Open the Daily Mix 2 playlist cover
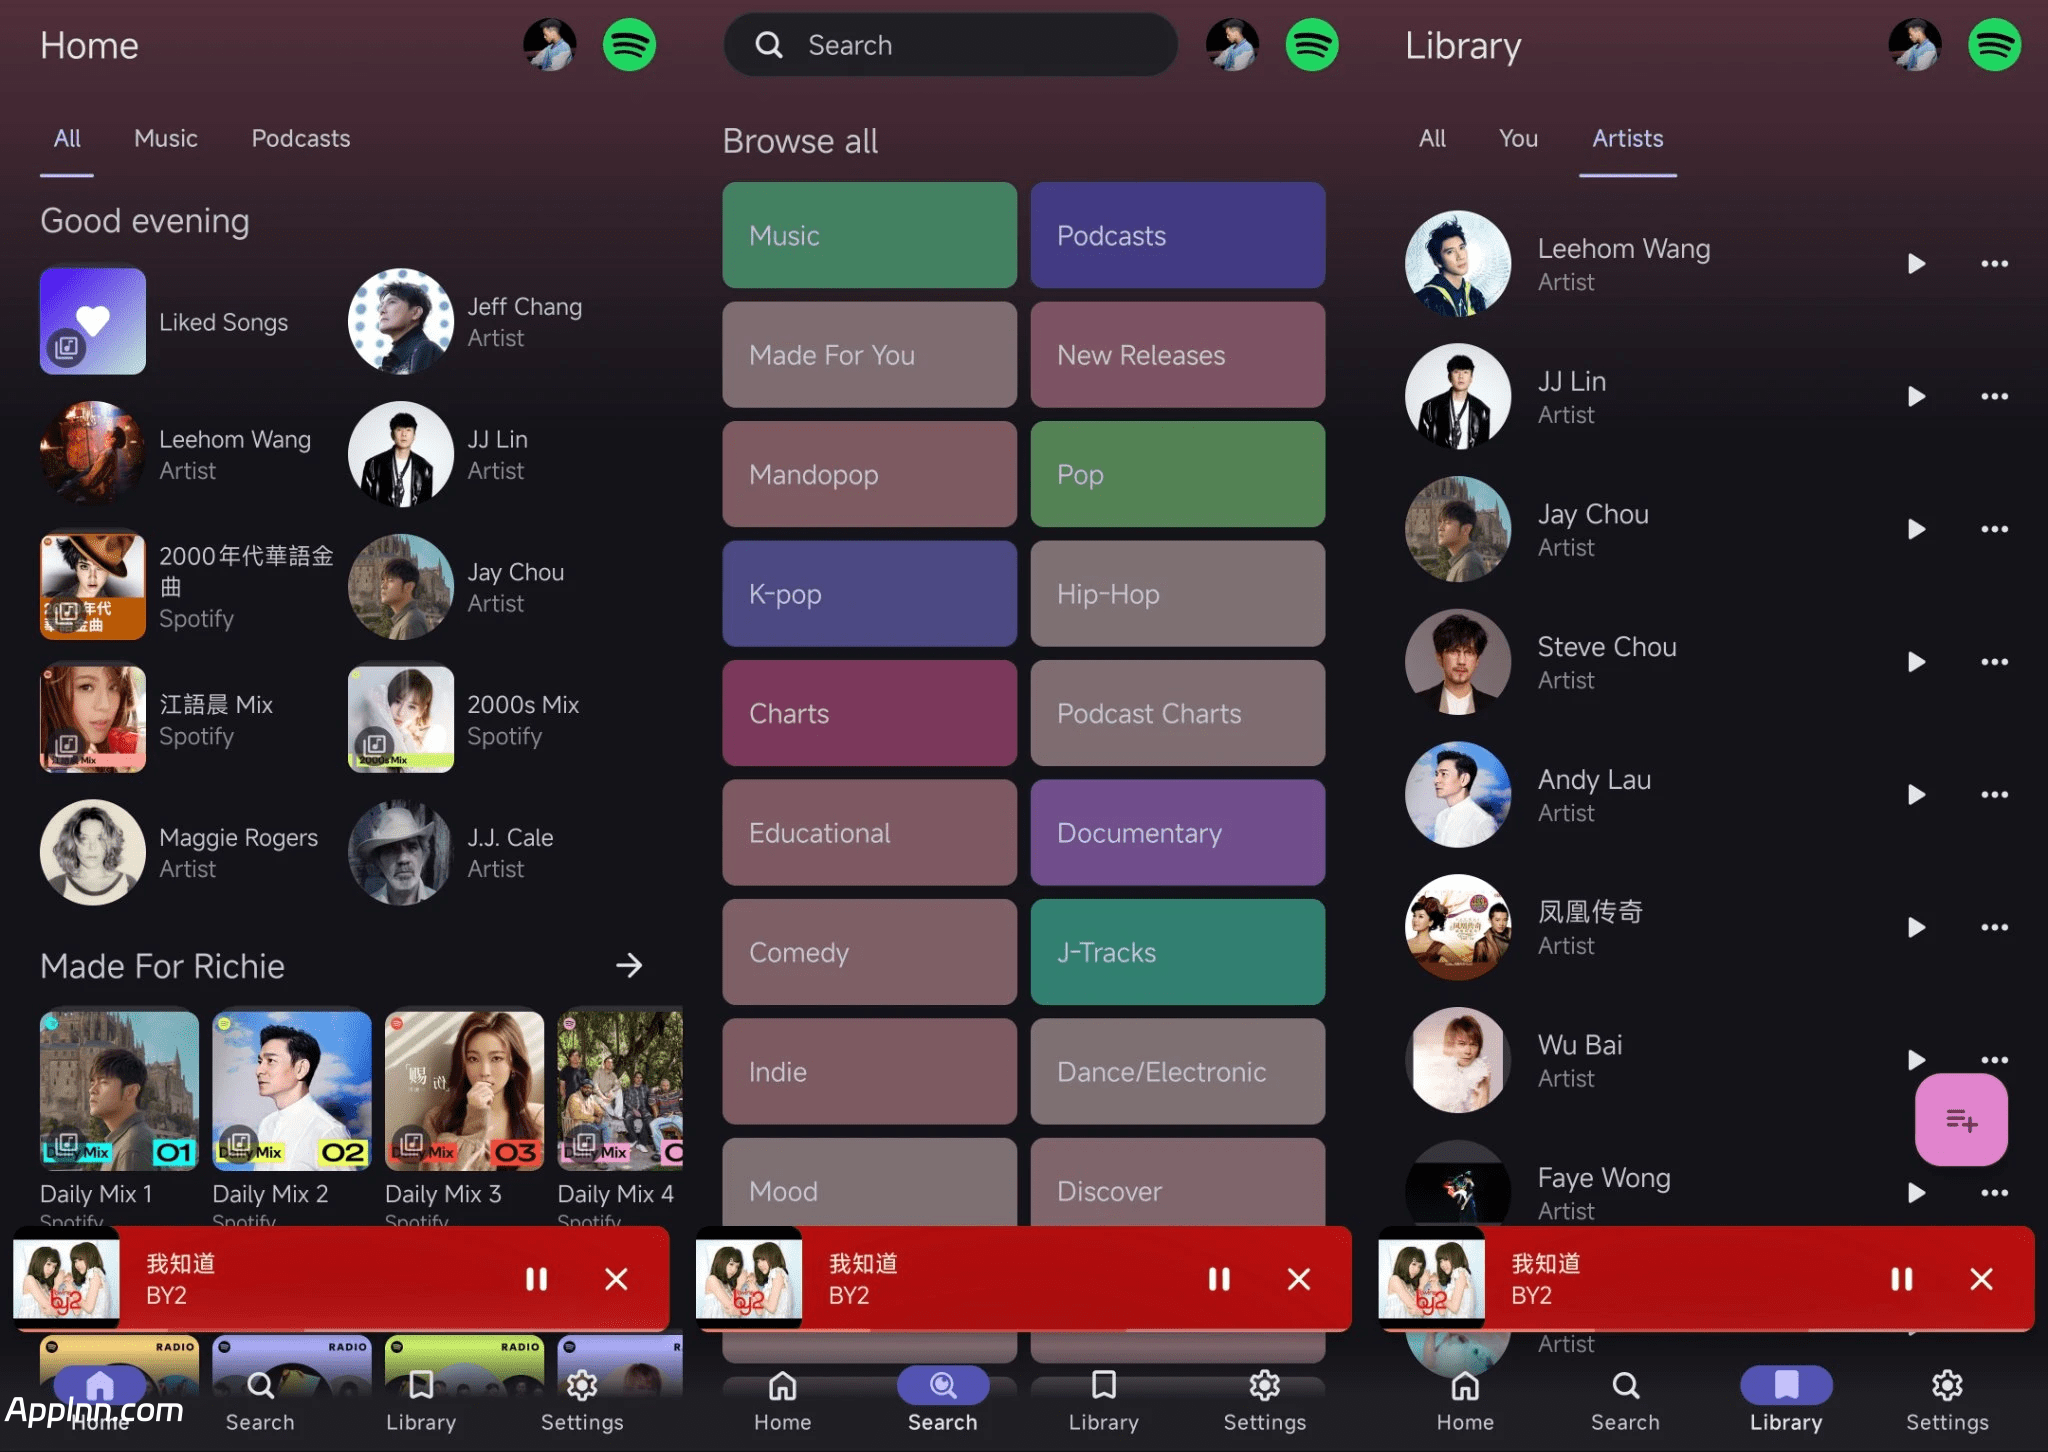The image size is (2048, 1452). tap(291, 1091)
